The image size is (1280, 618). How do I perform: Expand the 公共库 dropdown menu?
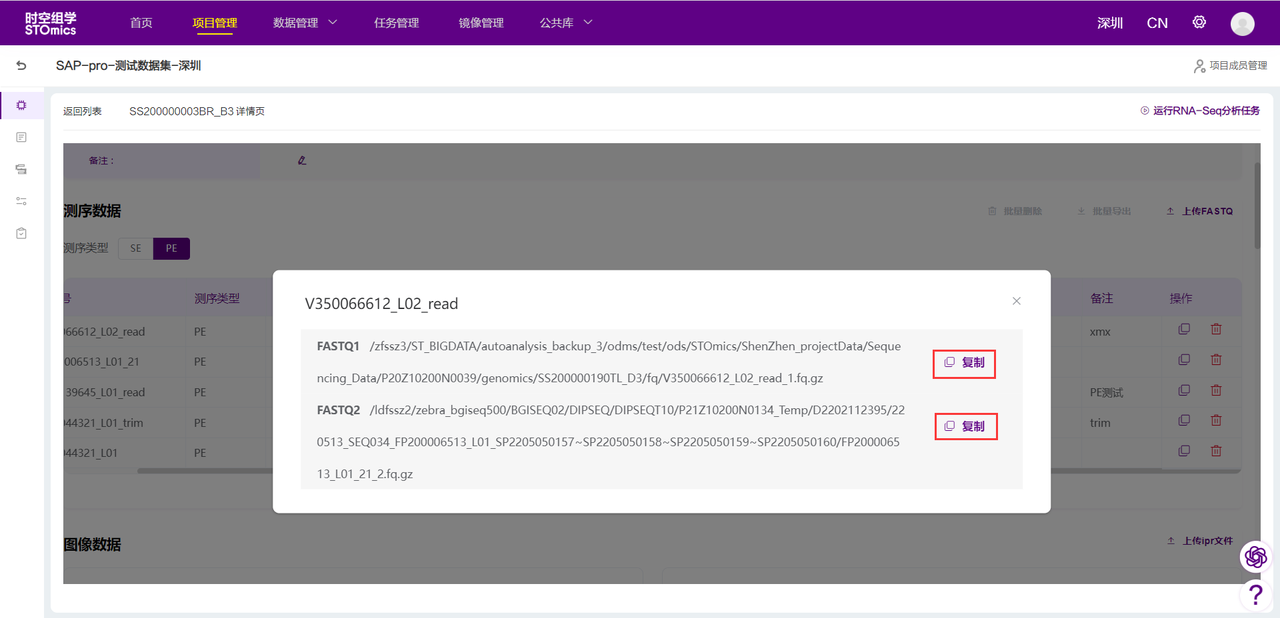[566, 23]
